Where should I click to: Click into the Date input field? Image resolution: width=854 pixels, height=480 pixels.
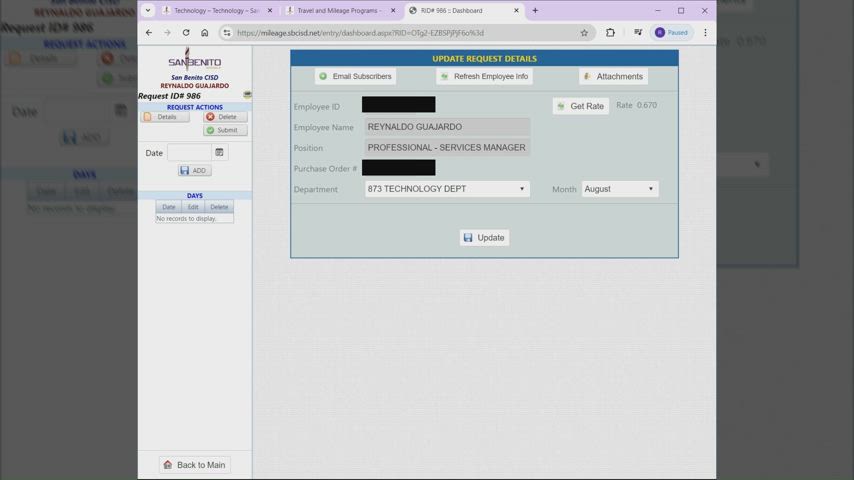click(x=188, y=153)
